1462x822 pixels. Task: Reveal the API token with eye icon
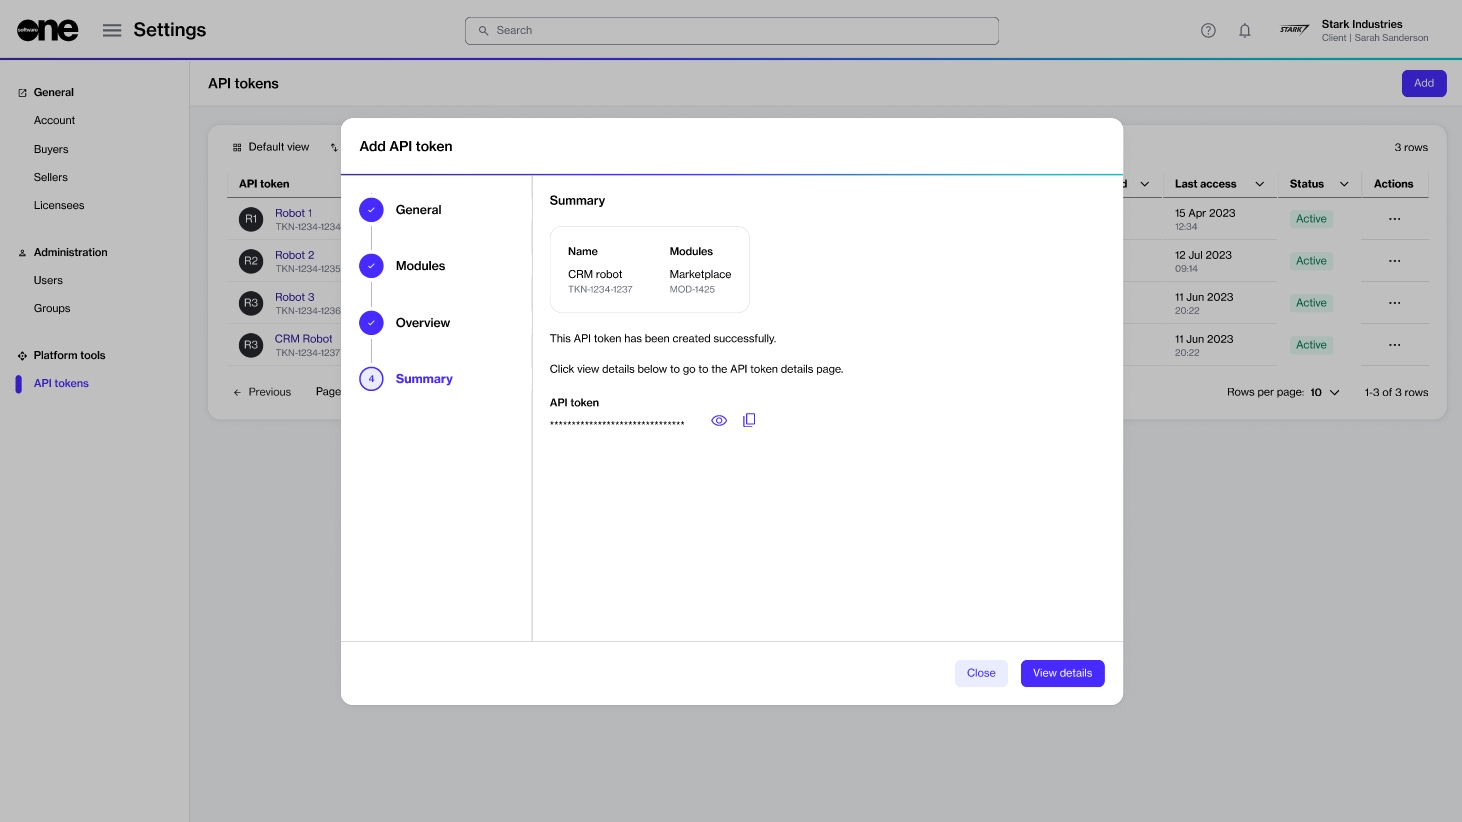(x=719, y=421)
